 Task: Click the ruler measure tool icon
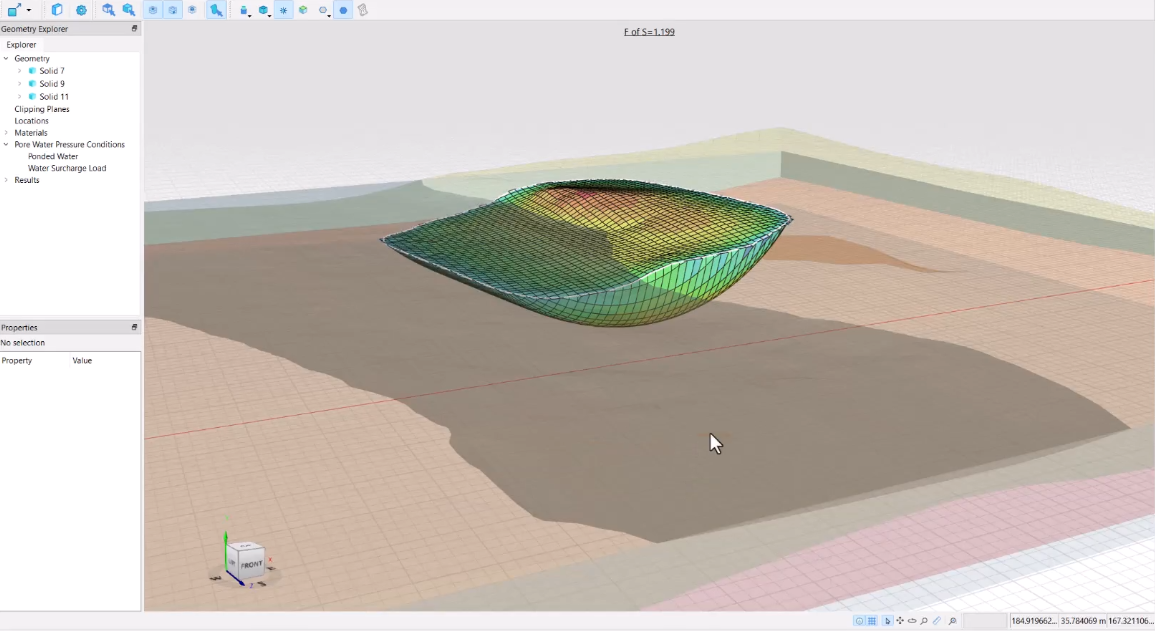click(937, 621)
